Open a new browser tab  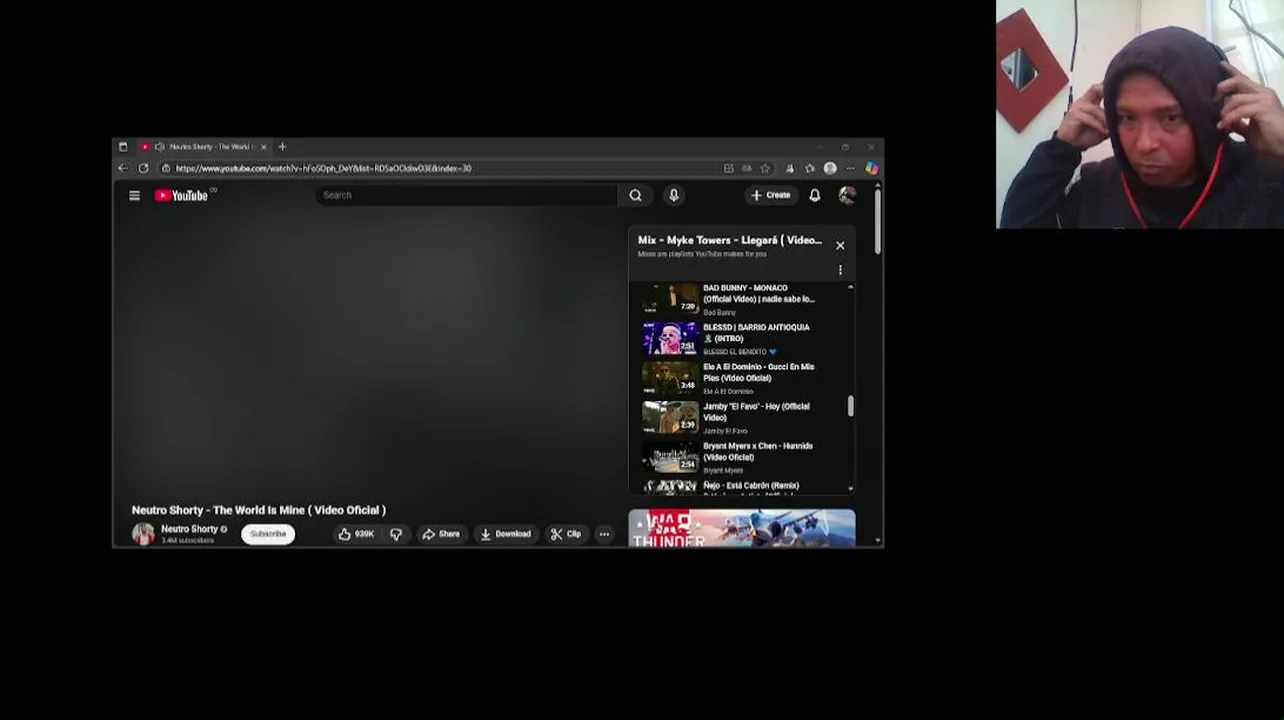(282, 147)
